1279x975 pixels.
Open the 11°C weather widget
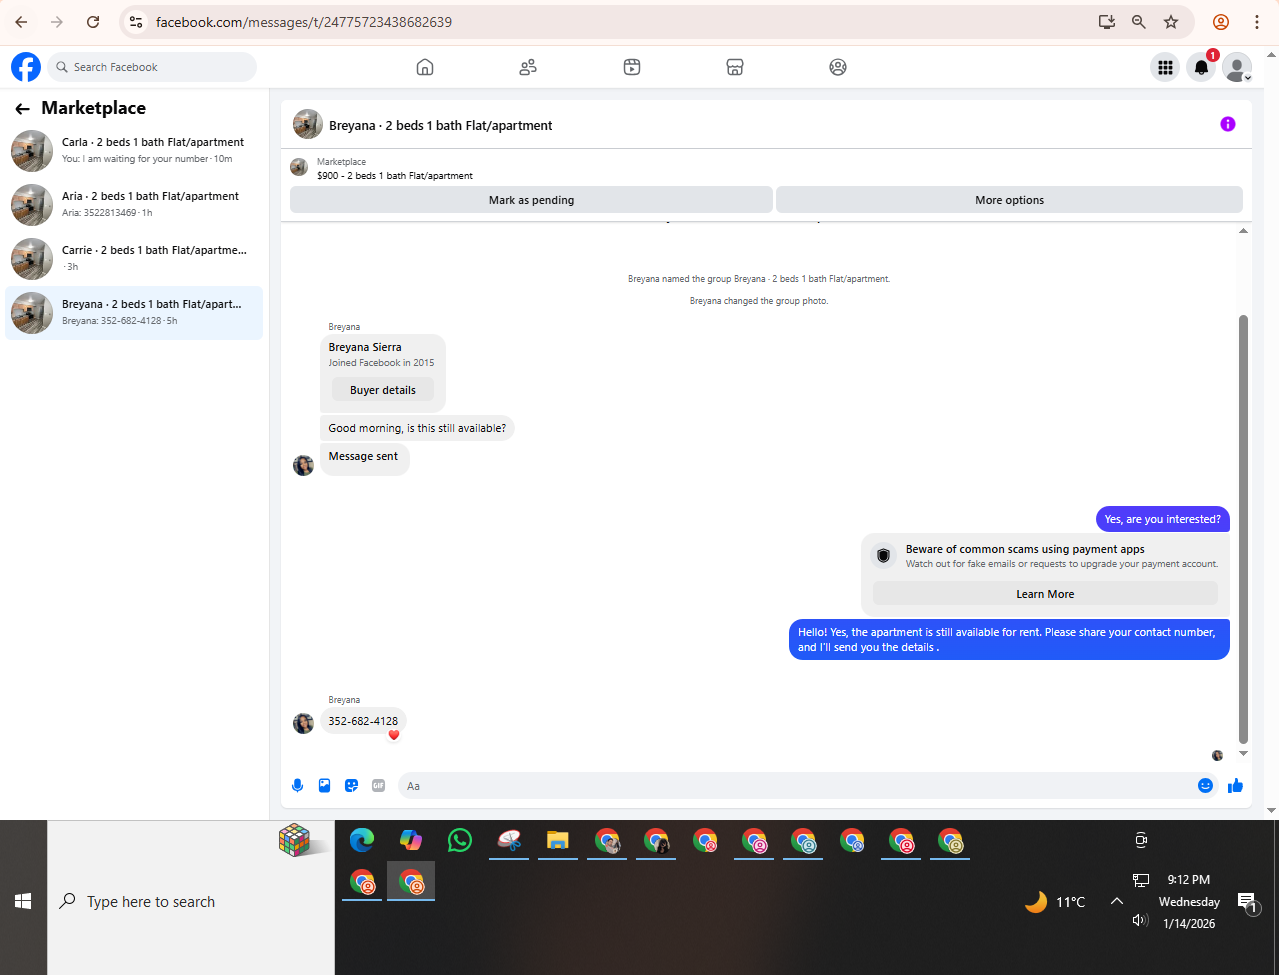click(1055, 902)
